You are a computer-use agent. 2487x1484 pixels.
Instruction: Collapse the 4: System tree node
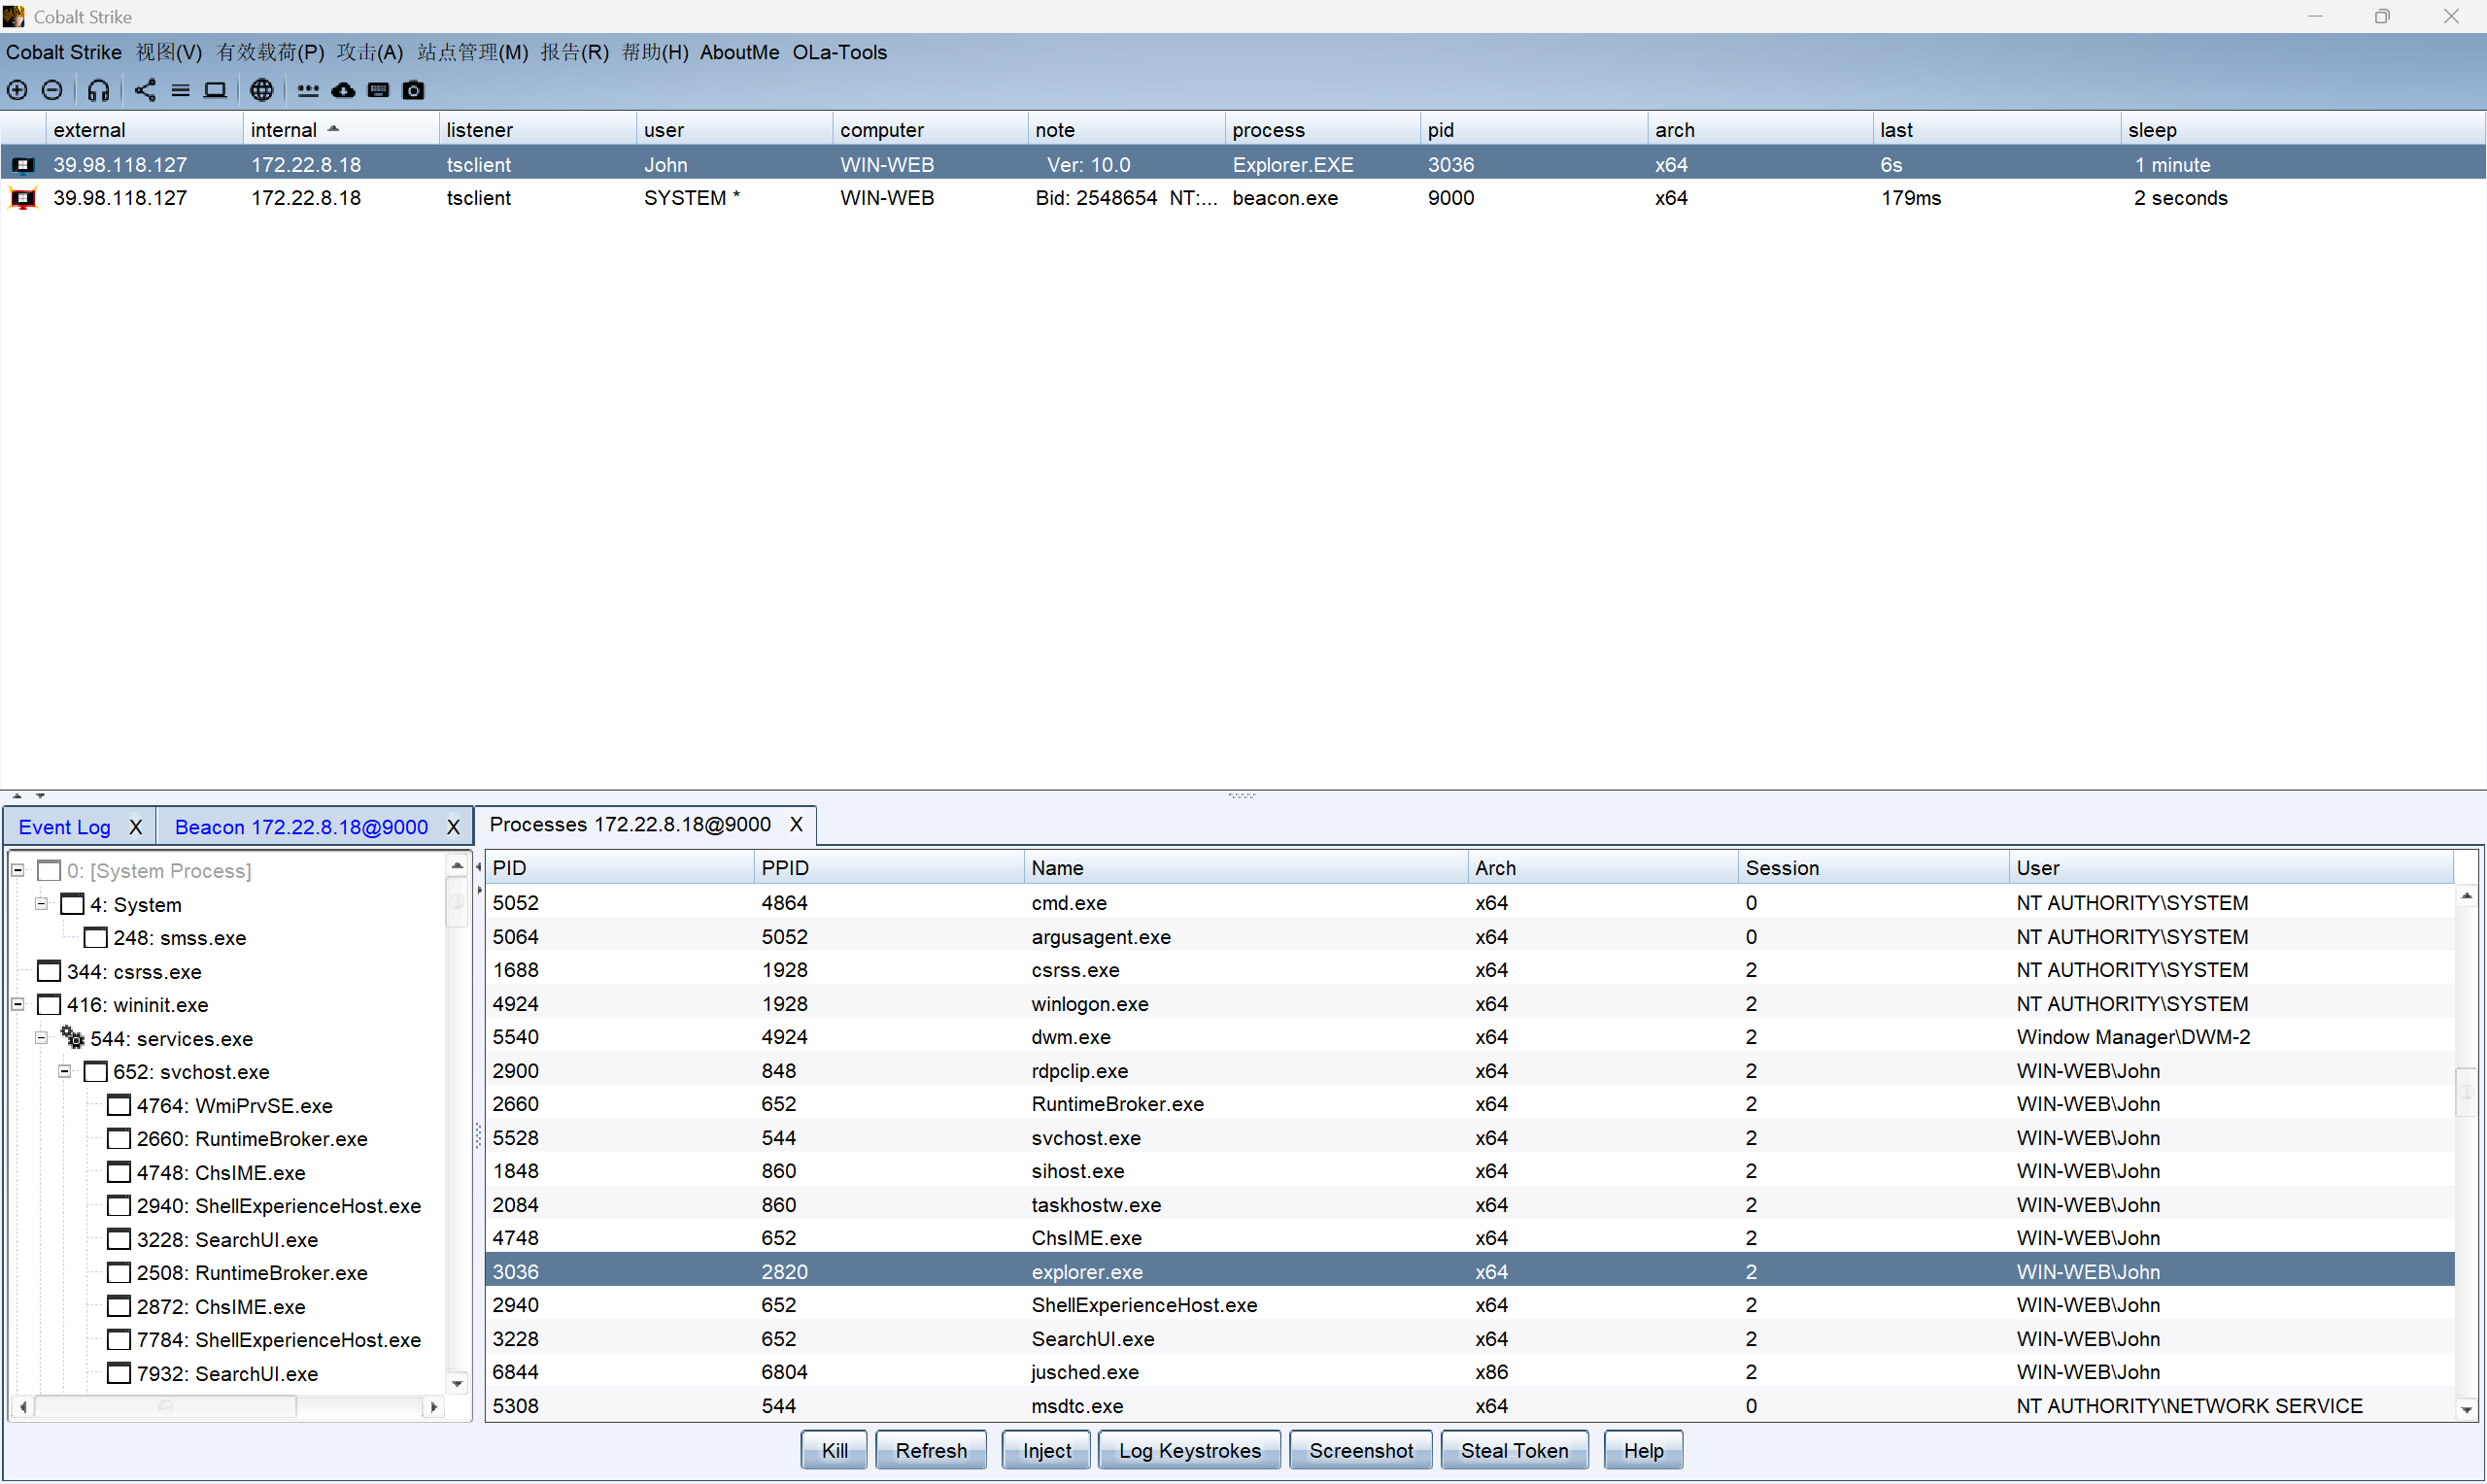tap(41, 903)
